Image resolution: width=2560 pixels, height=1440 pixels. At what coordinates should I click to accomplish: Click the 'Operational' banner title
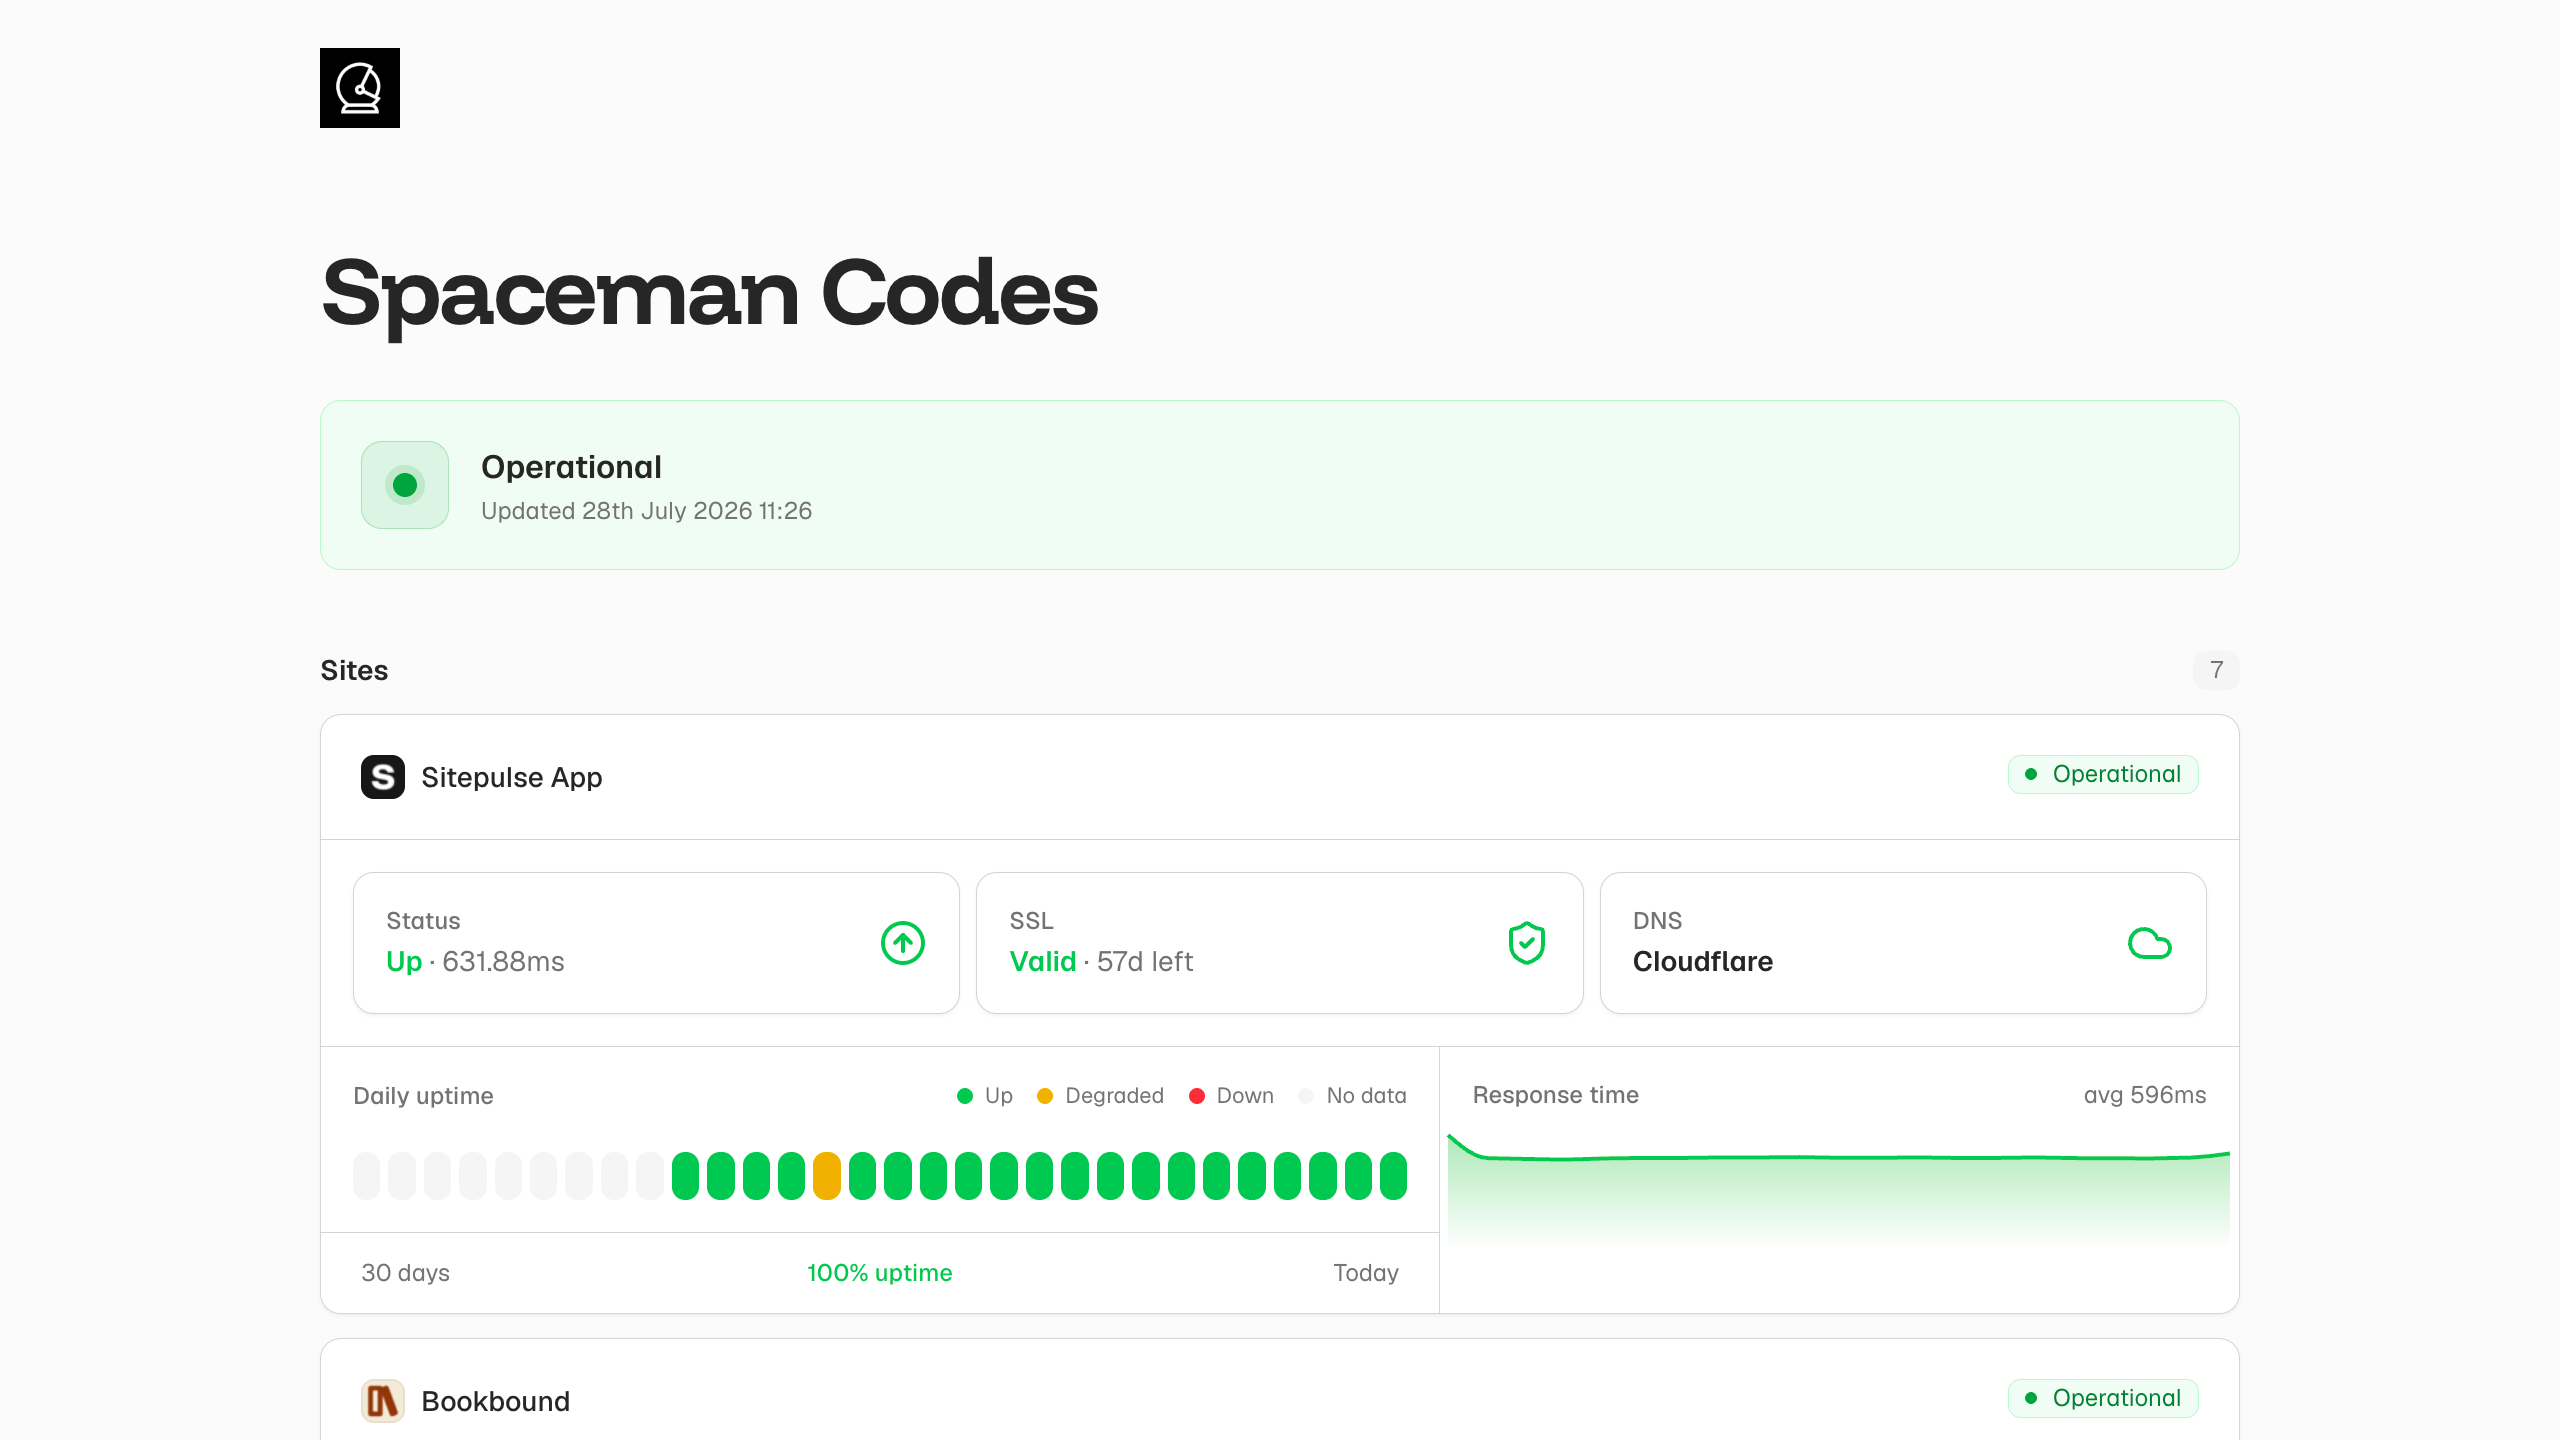click(571, 467)
